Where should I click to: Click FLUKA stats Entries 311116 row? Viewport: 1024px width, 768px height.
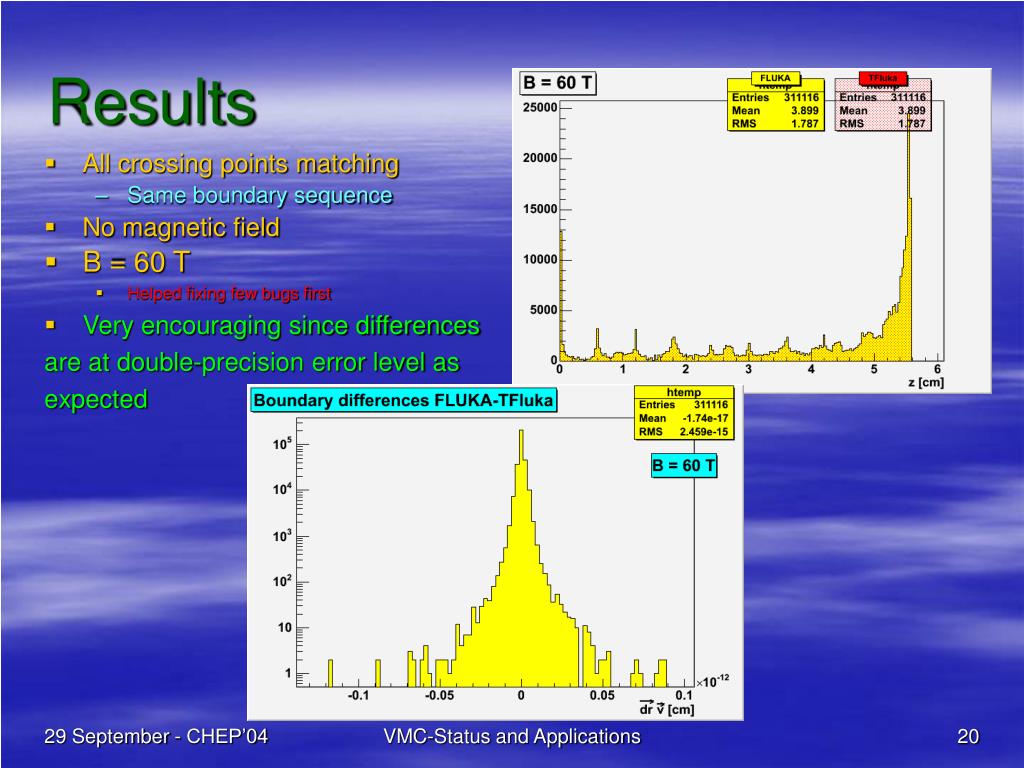click(775, 97)
